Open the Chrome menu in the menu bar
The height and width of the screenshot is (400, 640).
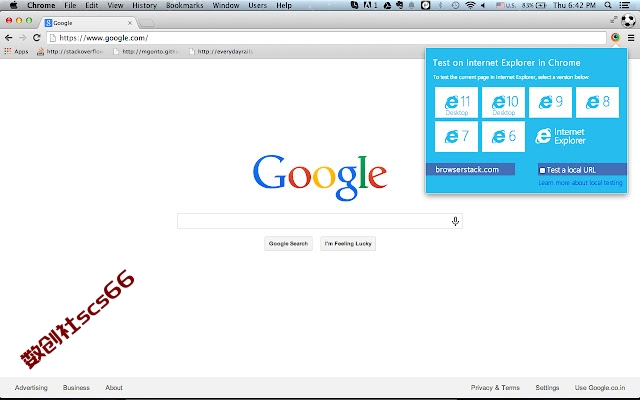(41, 5)
